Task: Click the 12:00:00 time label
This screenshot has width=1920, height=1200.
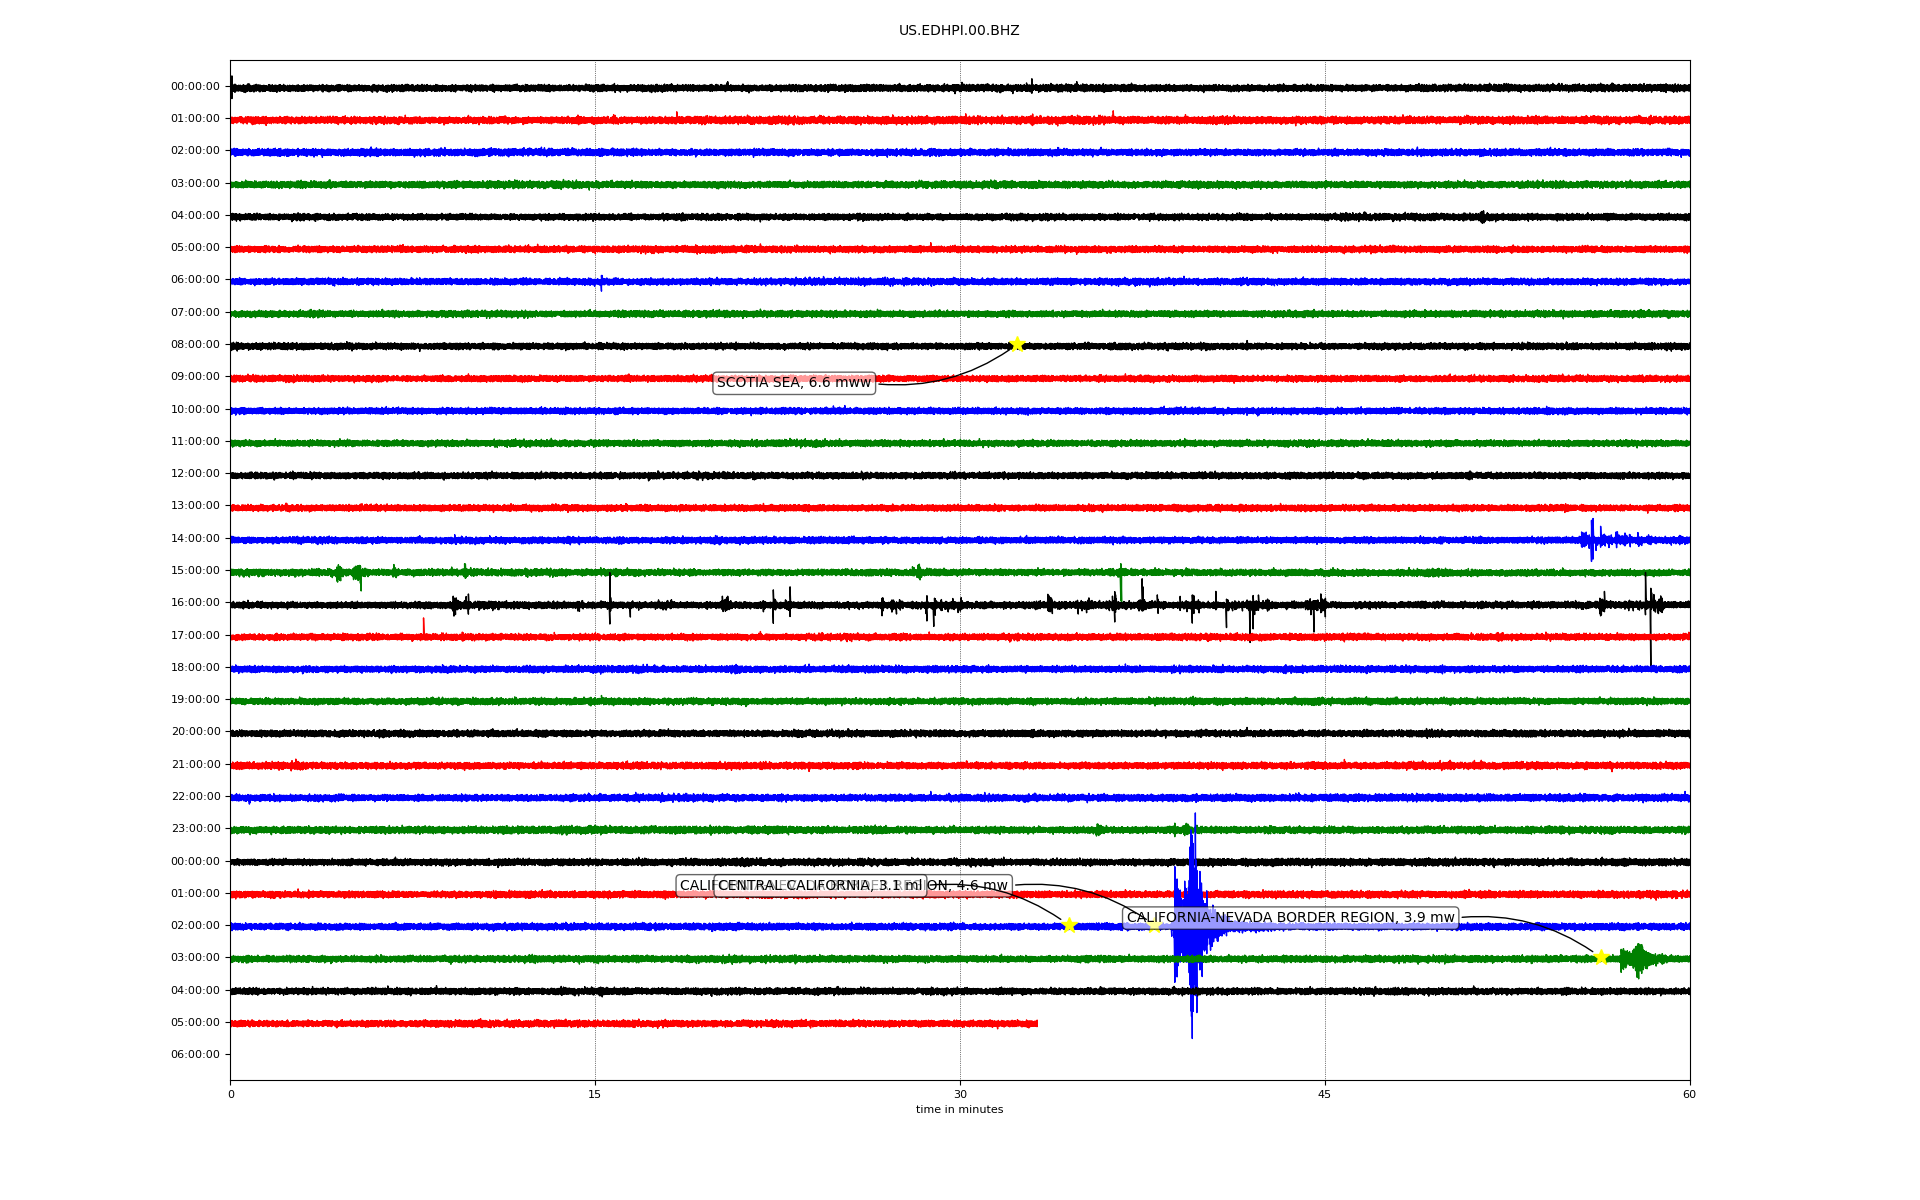Action: point(195,474)
